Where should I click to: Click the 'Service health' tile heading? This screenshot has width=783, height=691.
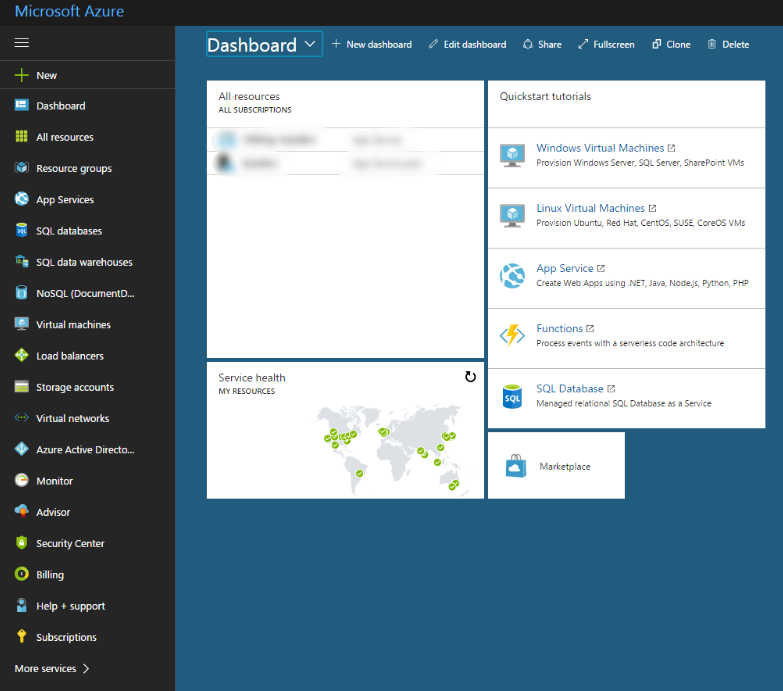(252, 377)
